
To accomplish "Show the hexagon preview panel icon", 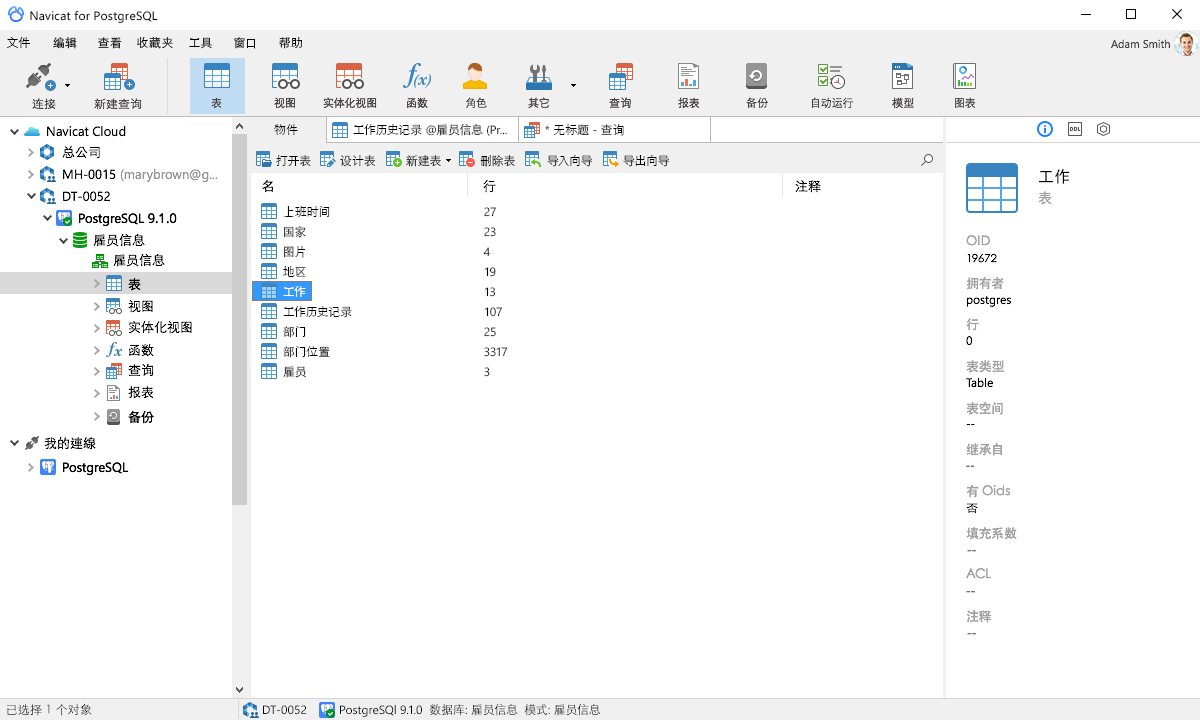I will point(1104,129).
